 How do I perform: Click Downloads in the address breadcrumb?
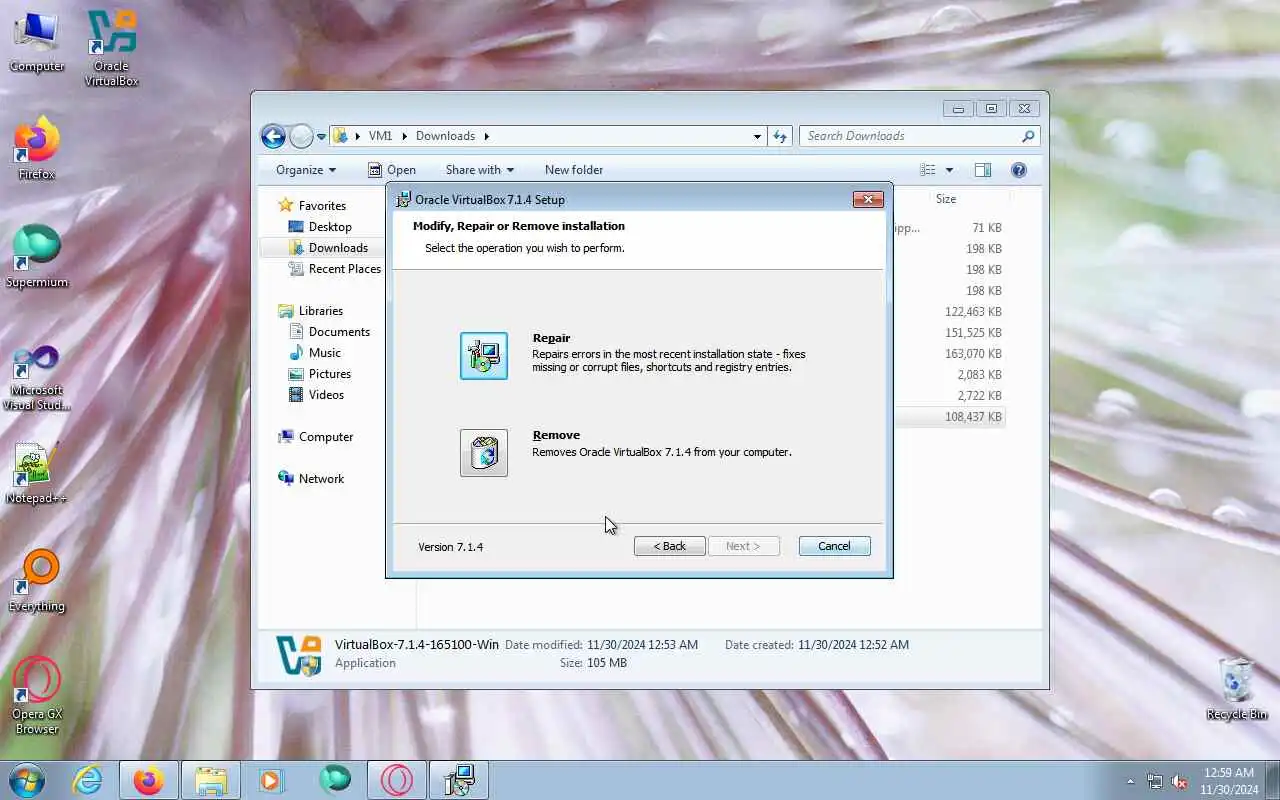pos(445,136)
